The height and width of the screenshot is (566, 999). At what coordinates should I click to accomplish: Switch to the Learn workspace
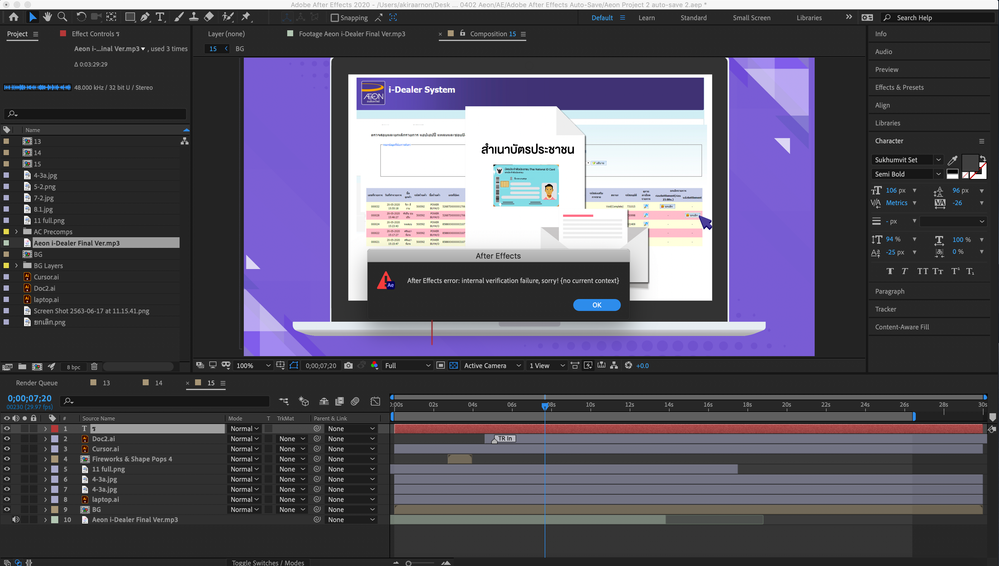coord(647,18)
